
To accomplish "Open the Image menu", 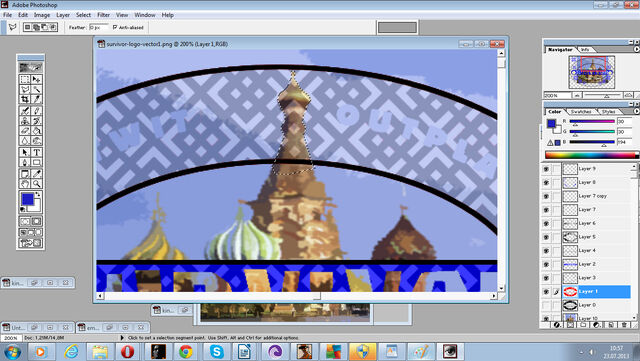I will coord(42,15).
